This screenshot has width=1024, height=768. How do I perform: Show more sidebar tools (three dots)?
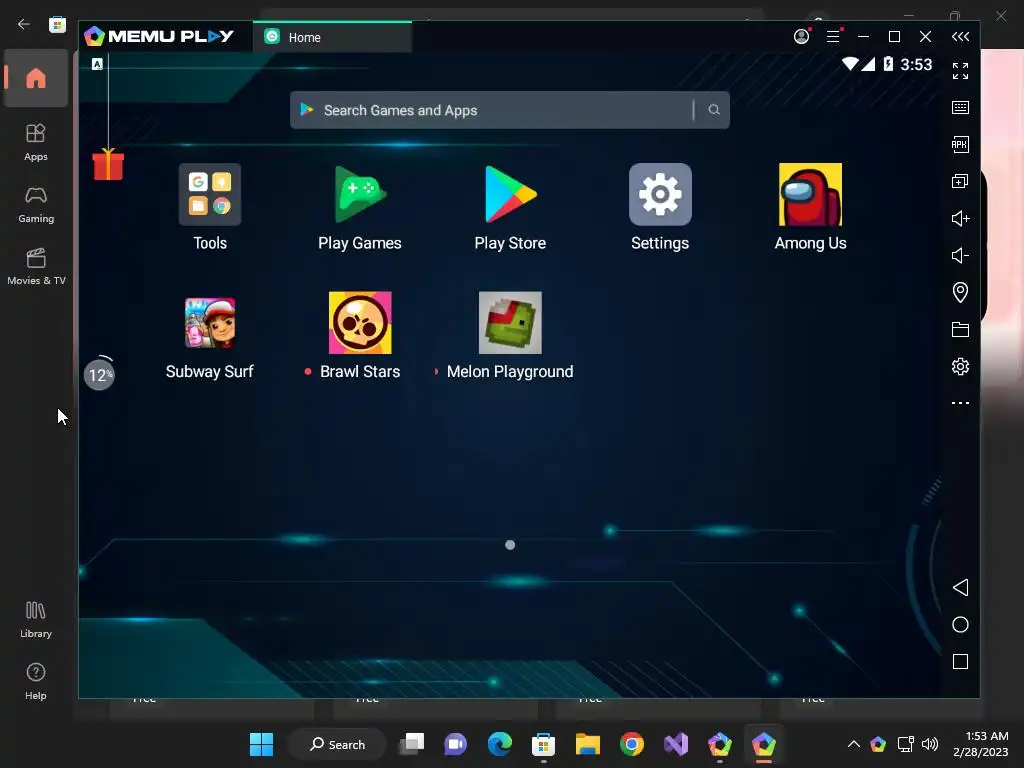pyautogui.click(x=960, y=403)
